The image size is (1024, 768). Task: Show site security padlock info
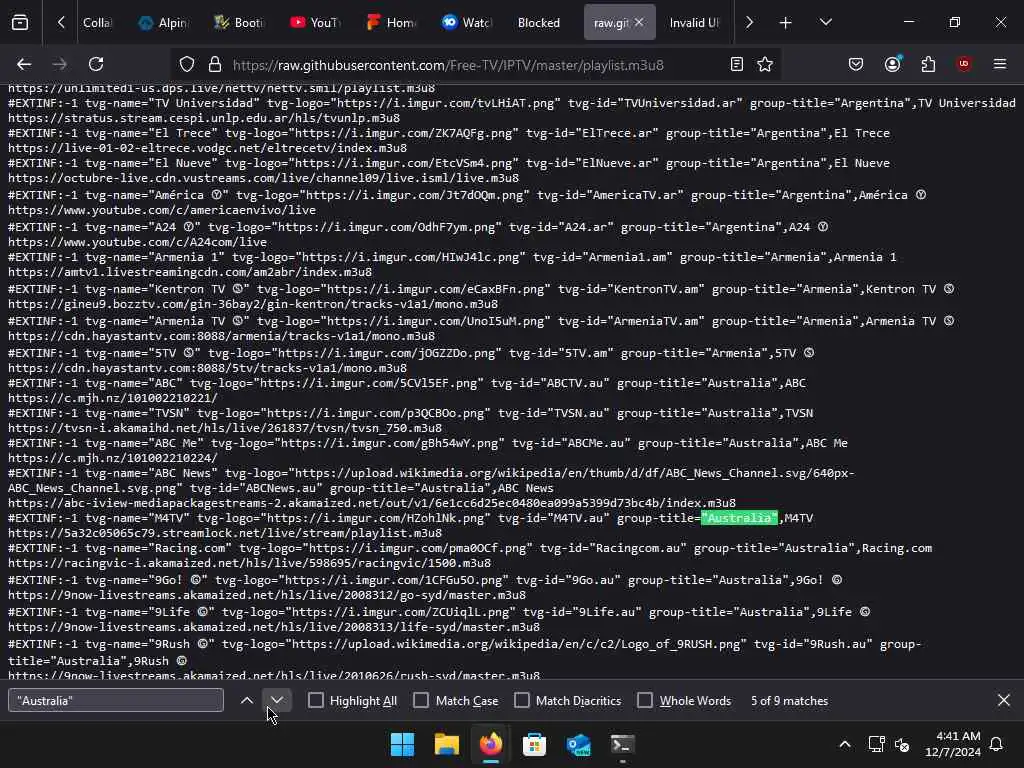click(215, 64)
